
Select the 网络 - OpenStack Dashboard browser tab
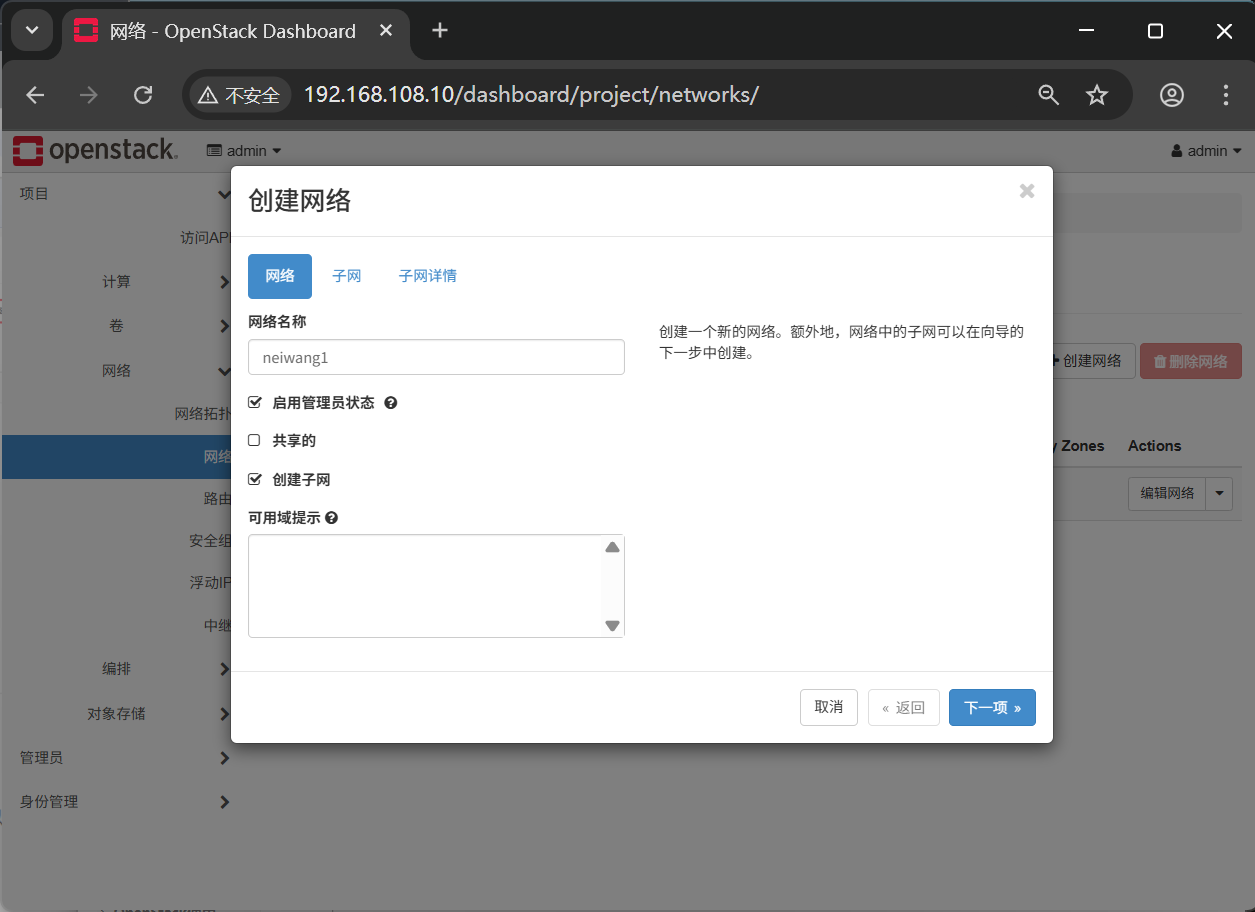(235, 31)
